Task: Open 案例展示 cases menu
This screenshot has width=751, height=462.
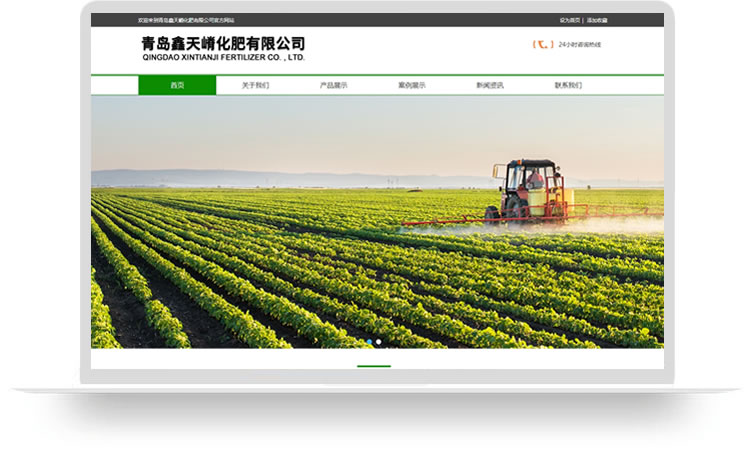Action: [x=411, y=86]
